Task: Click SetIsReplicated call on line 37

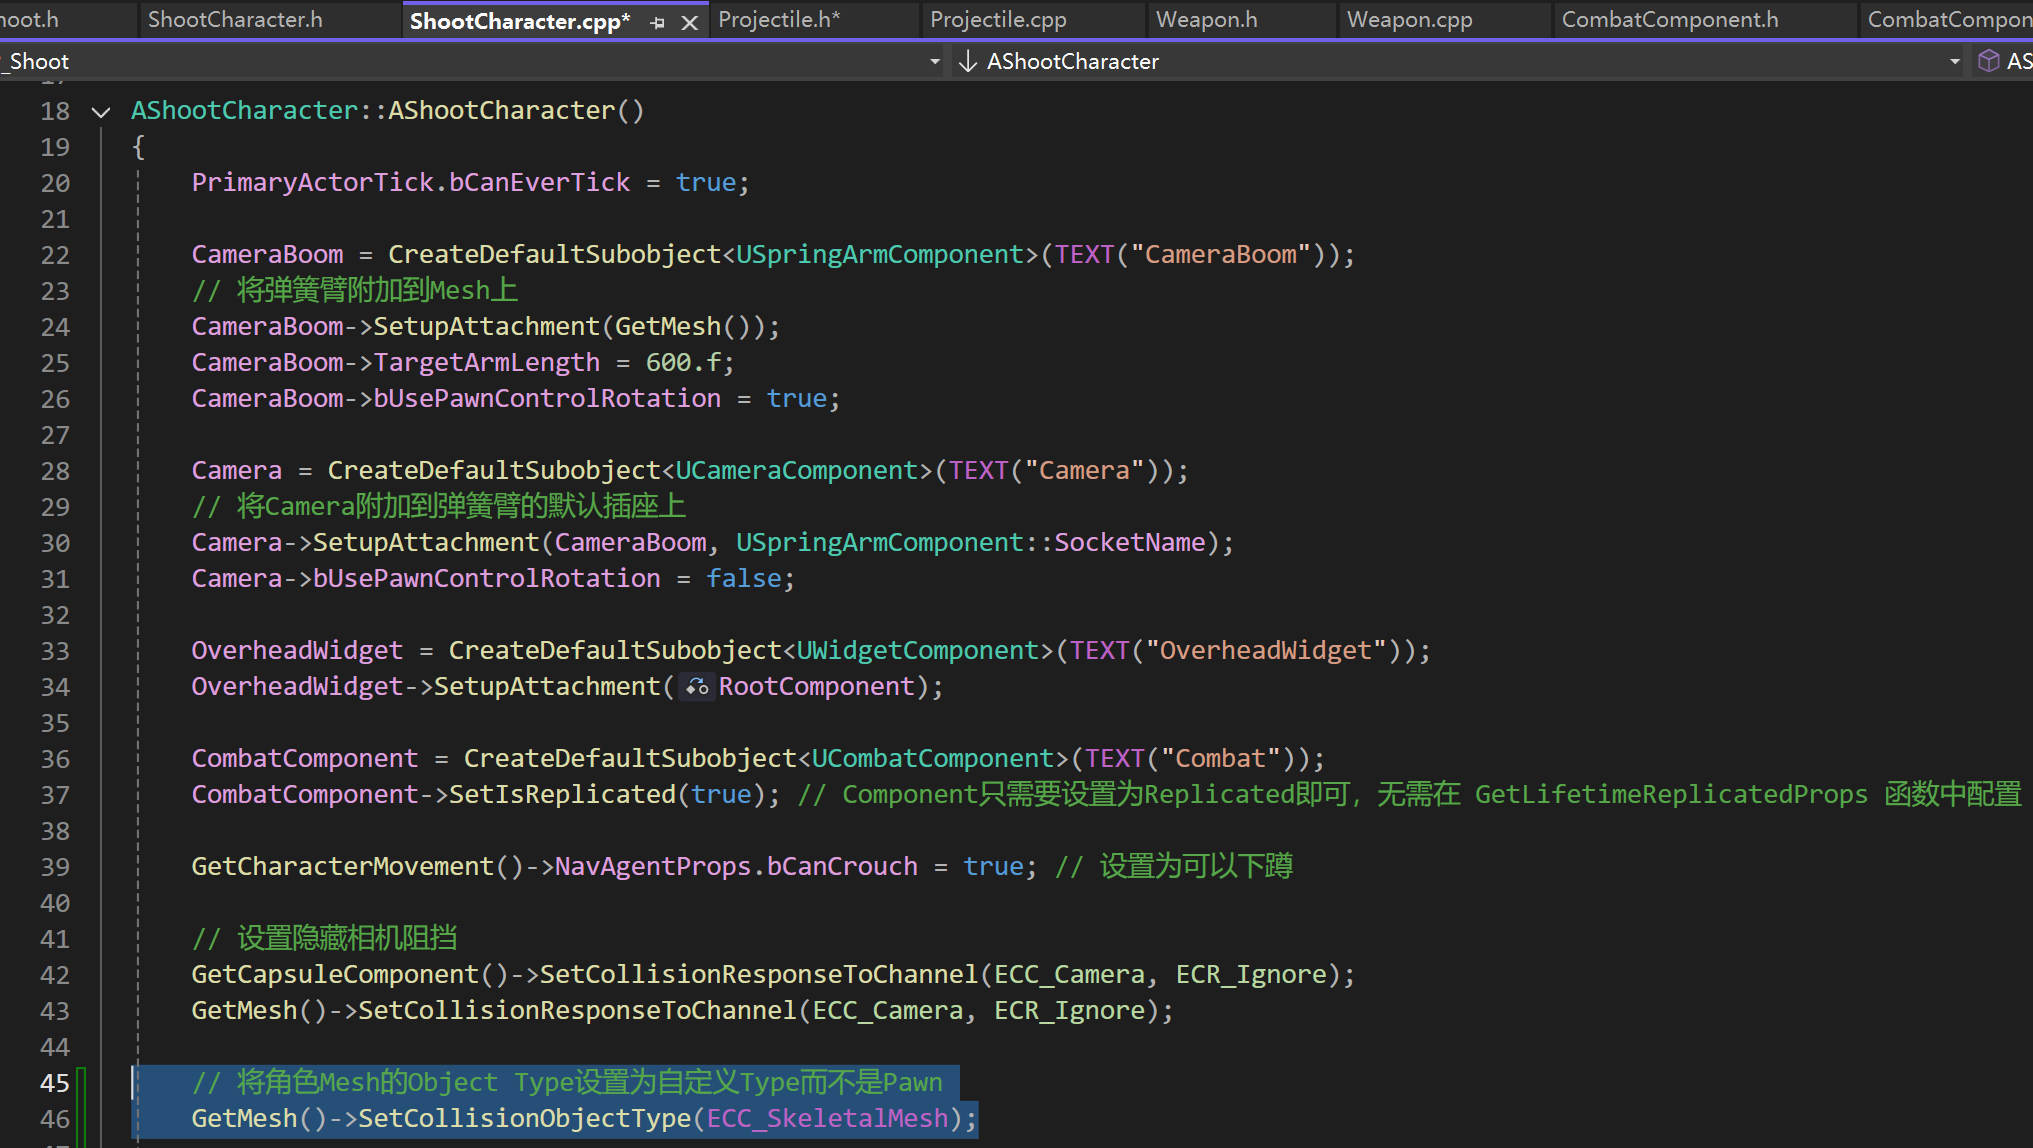Action: [x=562, y=795]
